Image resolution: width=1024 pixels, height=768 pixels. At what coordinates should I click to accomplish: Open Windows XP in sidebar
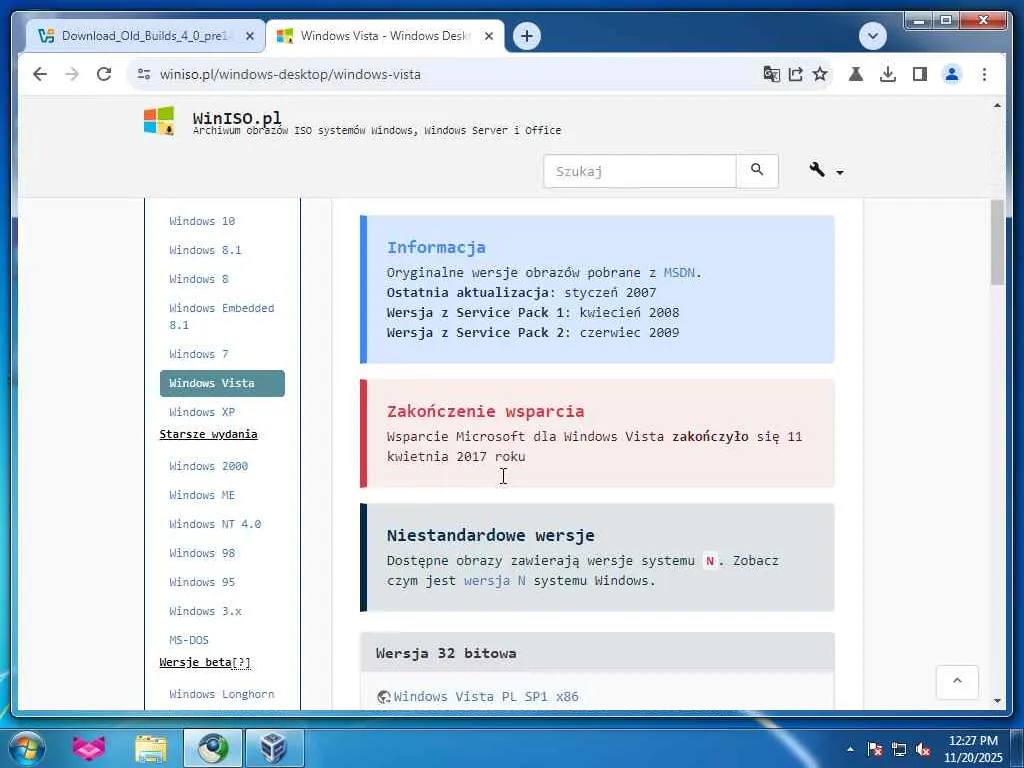(x=202, y=412)
